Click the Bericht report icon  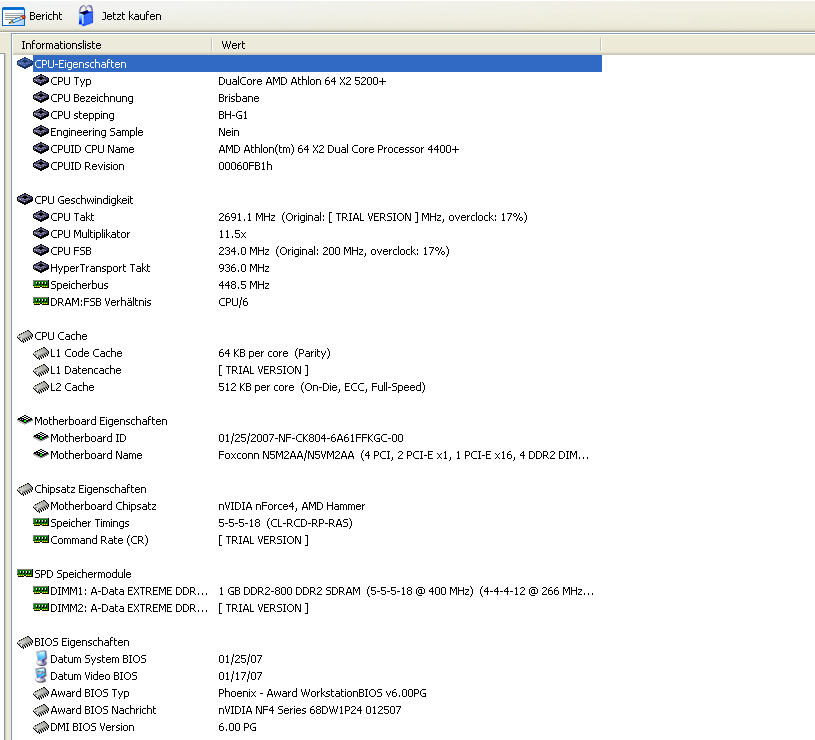[x=14, y=16]
